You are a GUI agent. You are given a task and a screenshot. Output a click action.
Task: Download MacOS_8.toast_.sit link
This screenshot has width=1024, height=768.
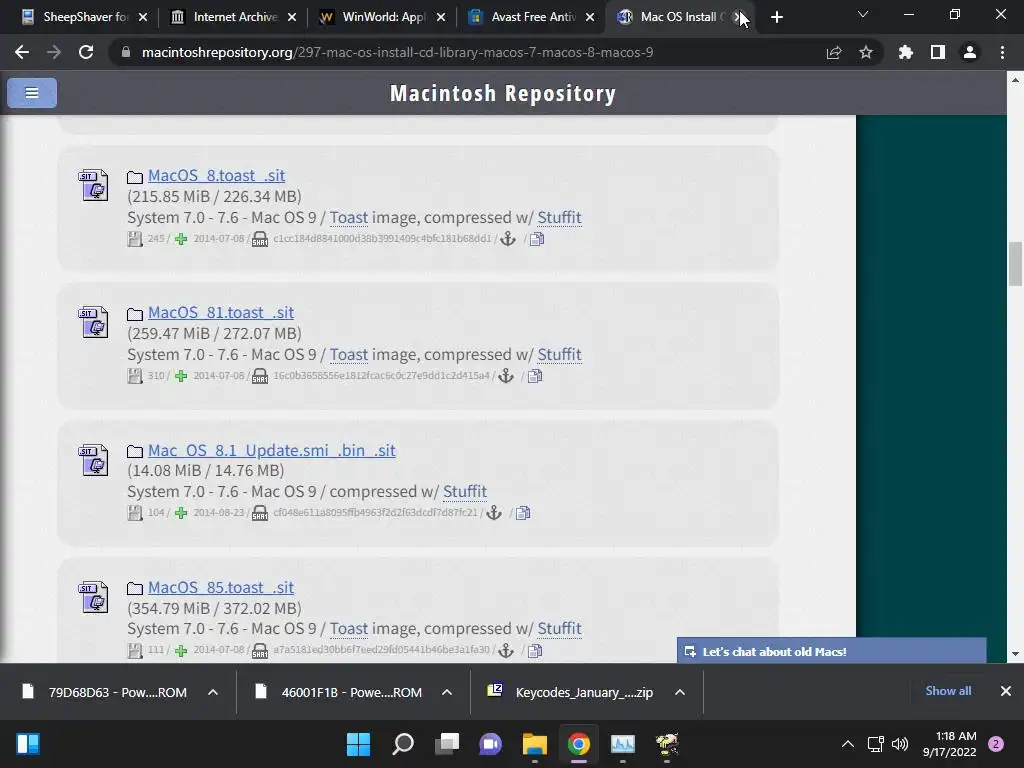(216, 176)
